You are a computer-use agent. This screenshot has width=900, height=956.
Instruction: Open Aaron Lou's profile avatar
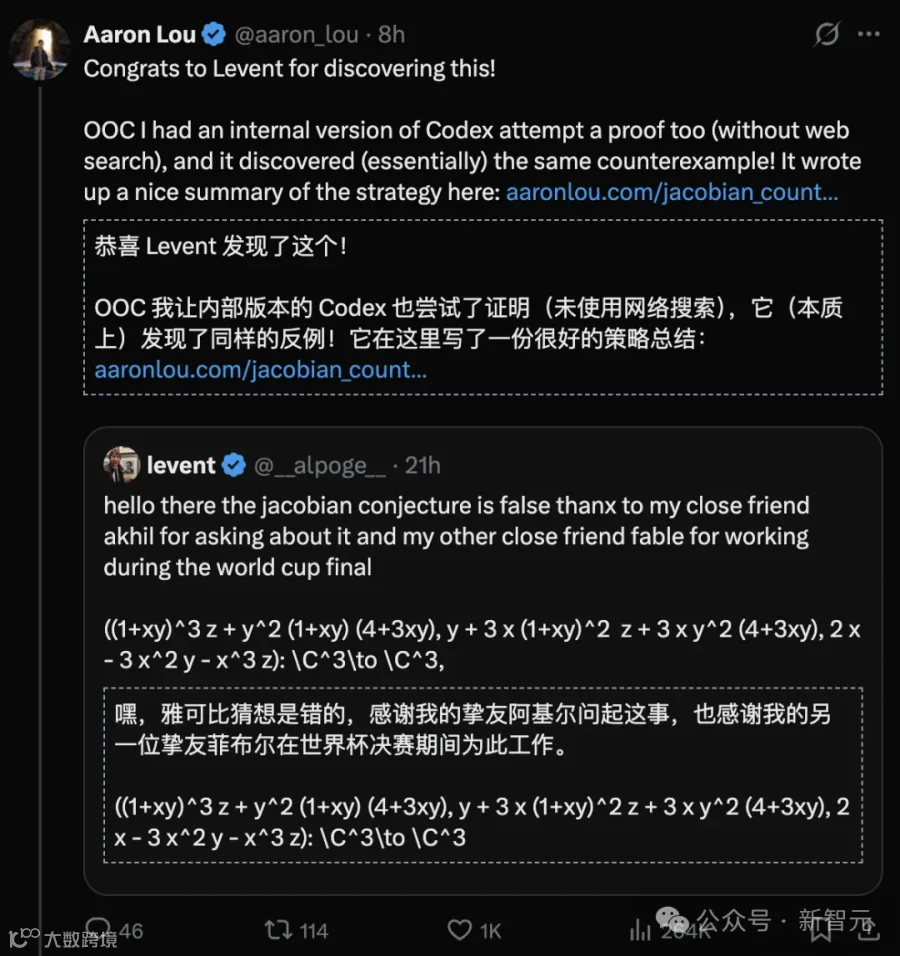click(x=40, y=50)
